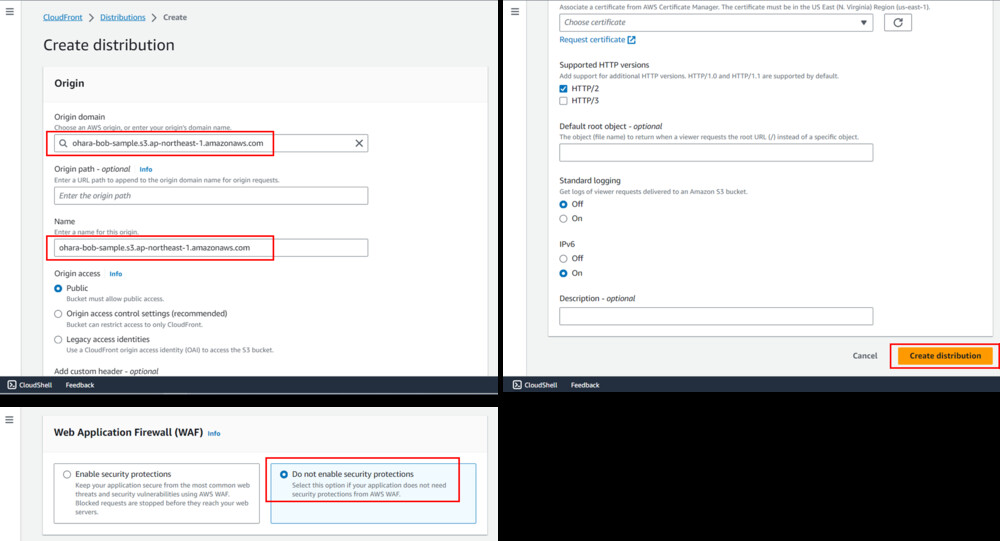Set Standard logging to On
1000x541 pixels.
(x=563, y=219)
